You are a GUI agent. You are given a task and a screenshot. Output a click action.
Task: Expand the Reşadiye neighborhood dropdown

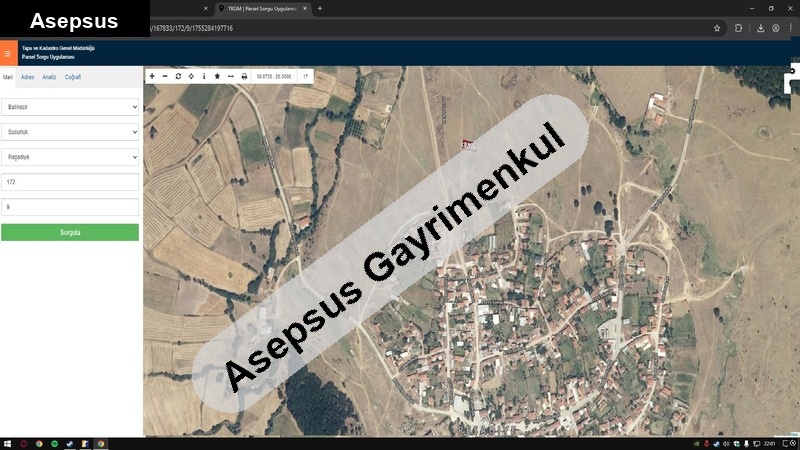(70, 157)
